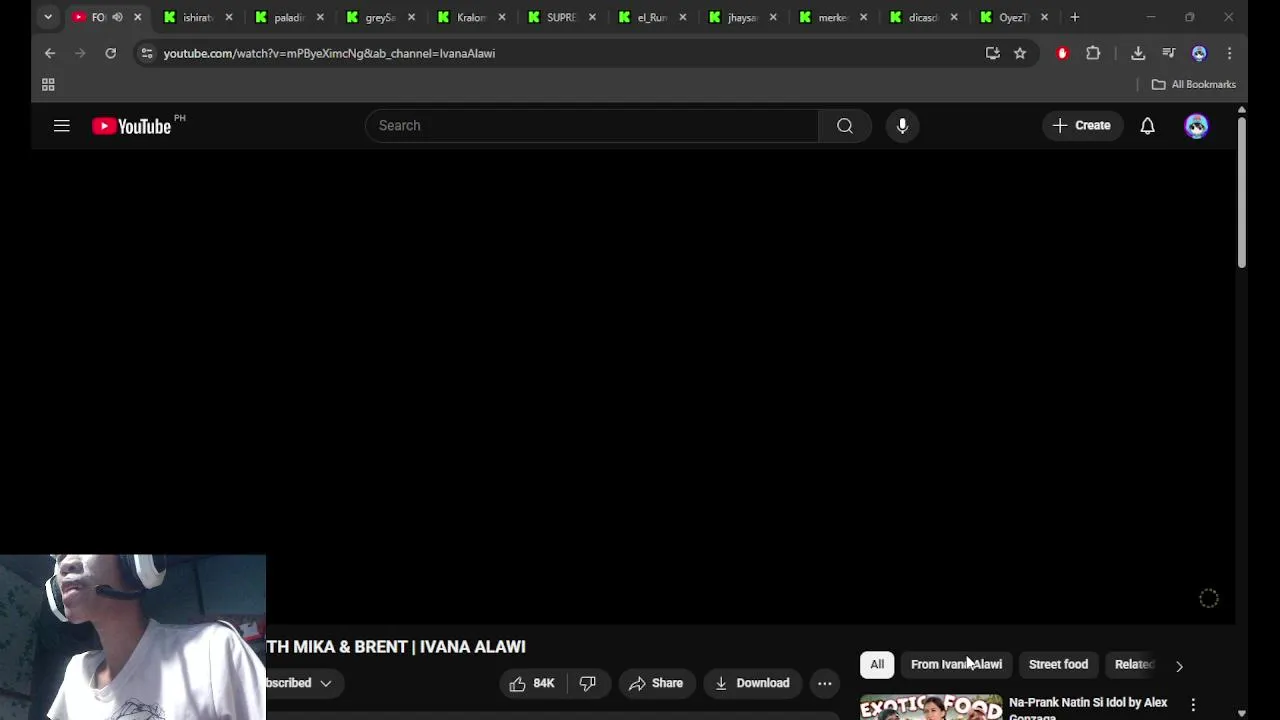Open the YouTube account avatar menu
1280x720 pixels.
coord(1196,126)
